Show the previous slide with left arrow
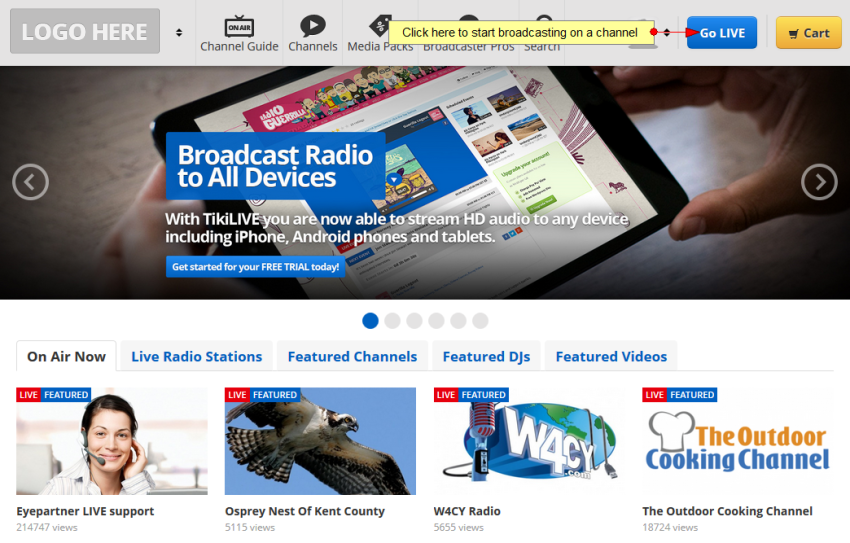The image size is (850, 543). tap(30, 182)
